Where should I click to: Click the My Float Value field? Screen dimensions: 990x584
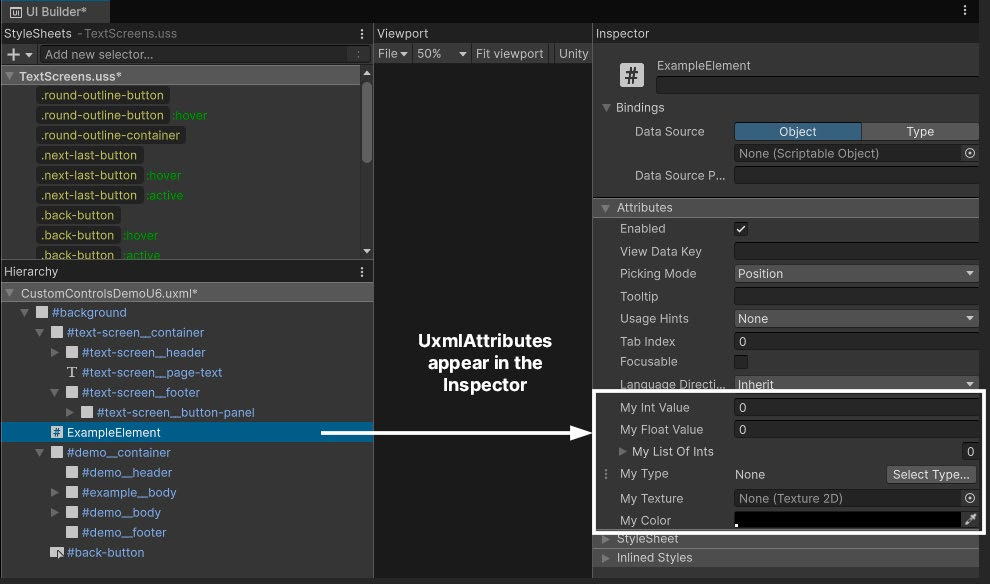tap(856, 429)
